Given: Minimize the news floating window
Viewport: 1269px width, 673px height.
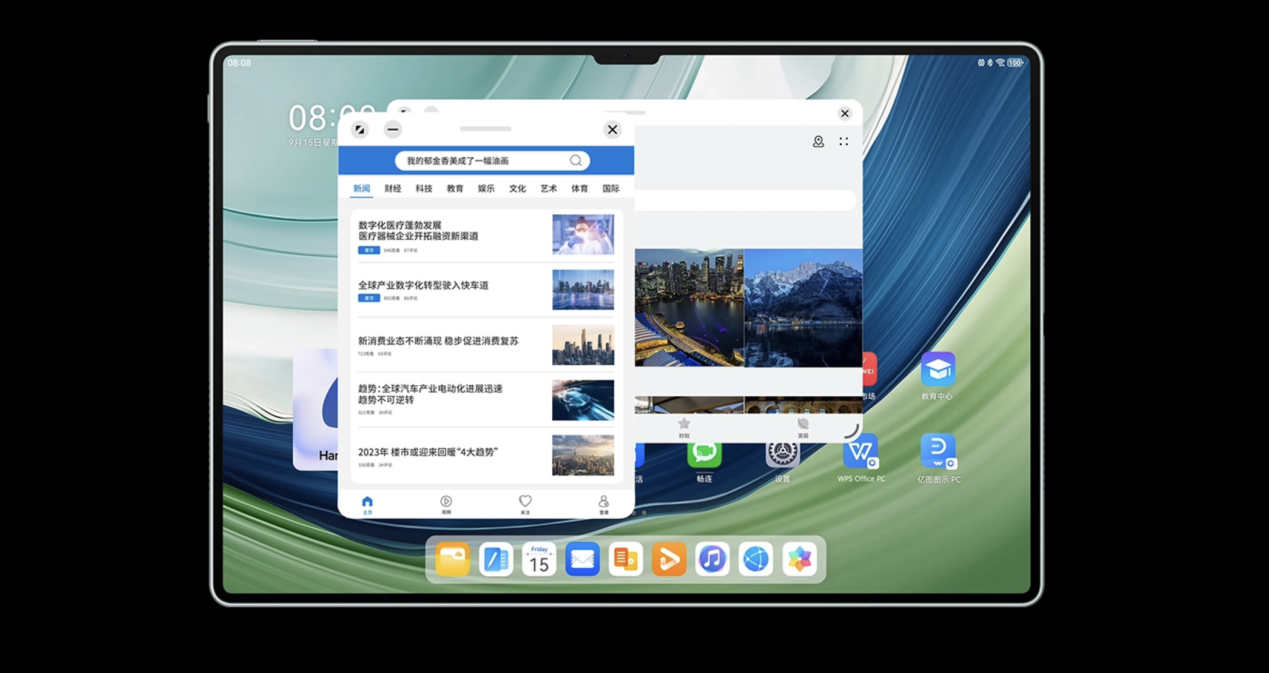Looking at the screenshot, I should click(393, 129).
